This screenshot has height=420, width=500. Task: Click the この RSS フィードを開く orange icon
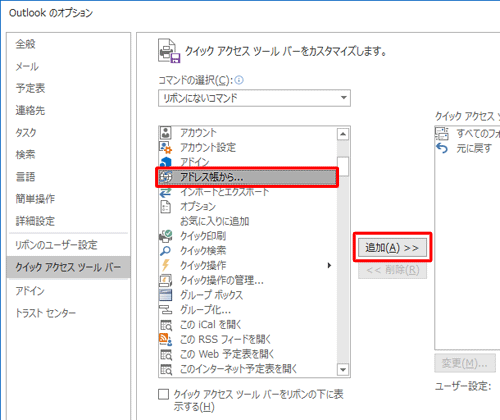pyautogui.click(x=166, y=339)
